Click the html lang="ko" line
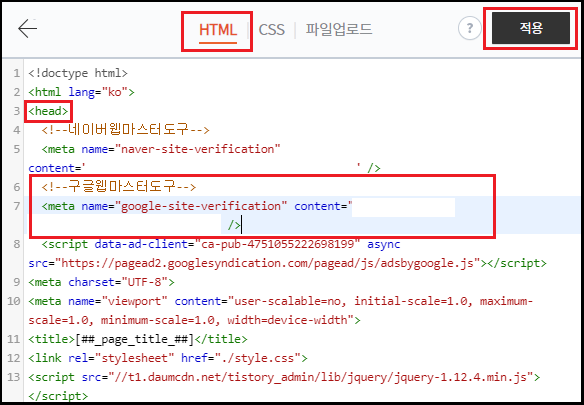The height and width of the screenshot is (405, 584). (x=81, y=92)
